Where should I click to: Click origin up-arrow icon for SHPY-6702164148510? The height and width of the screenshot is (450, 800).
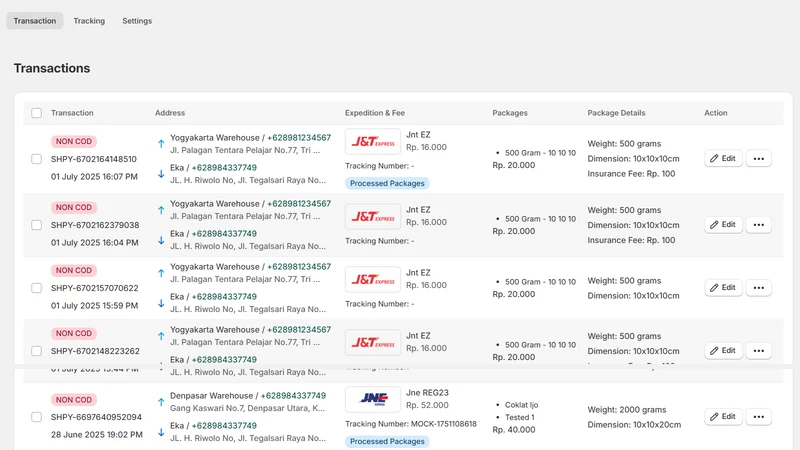pos(161,144)
